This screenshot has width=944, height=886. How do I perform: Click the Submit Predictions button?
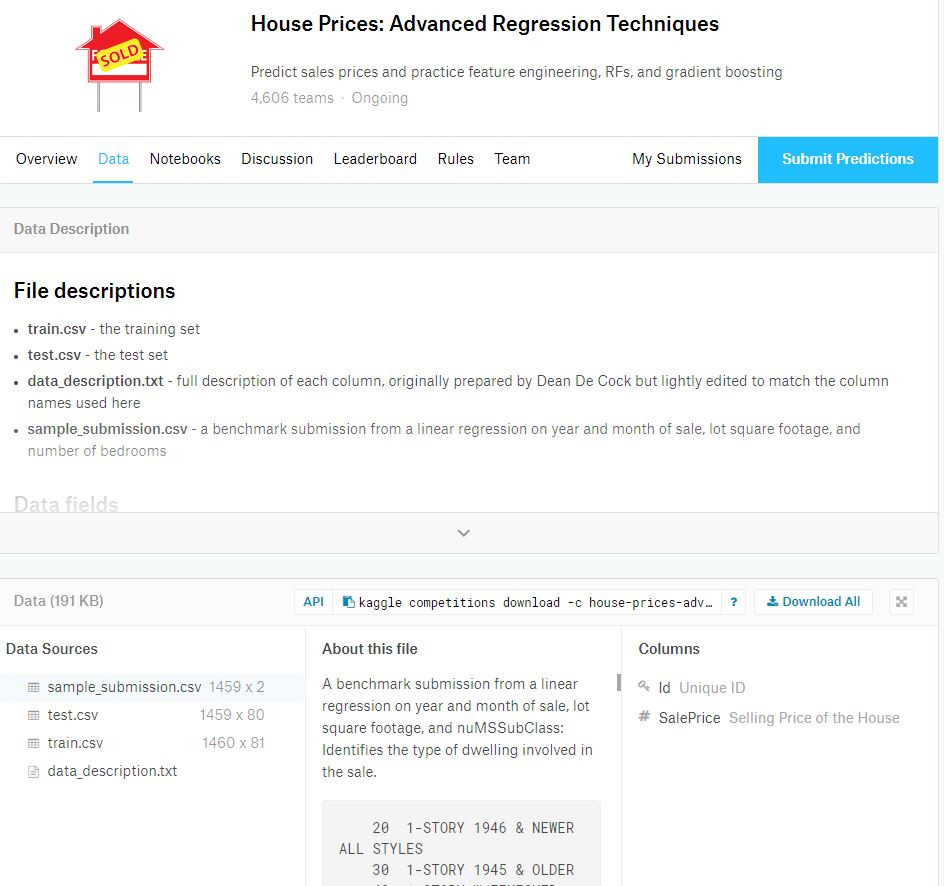(x=848, y=160)
